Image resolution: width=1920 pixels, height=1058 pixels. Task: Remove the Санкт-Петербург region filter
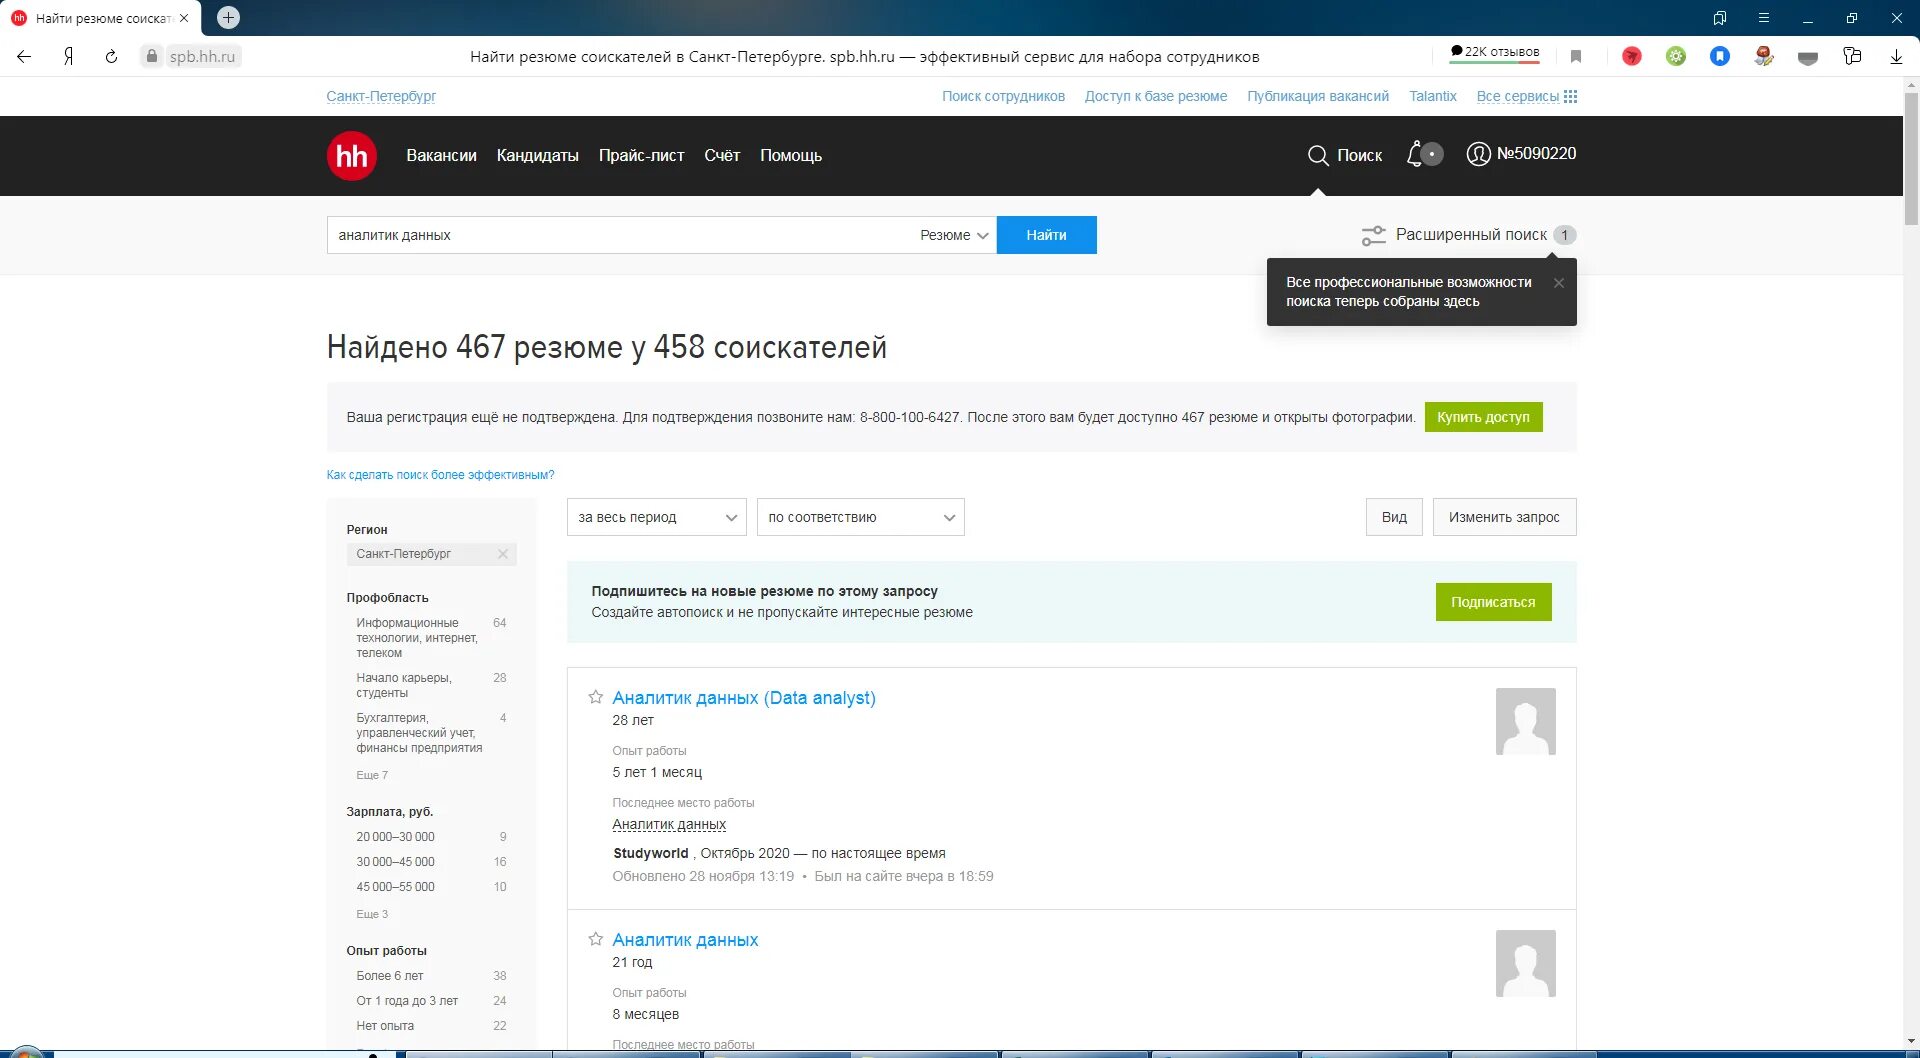click(x=503, y=554)
